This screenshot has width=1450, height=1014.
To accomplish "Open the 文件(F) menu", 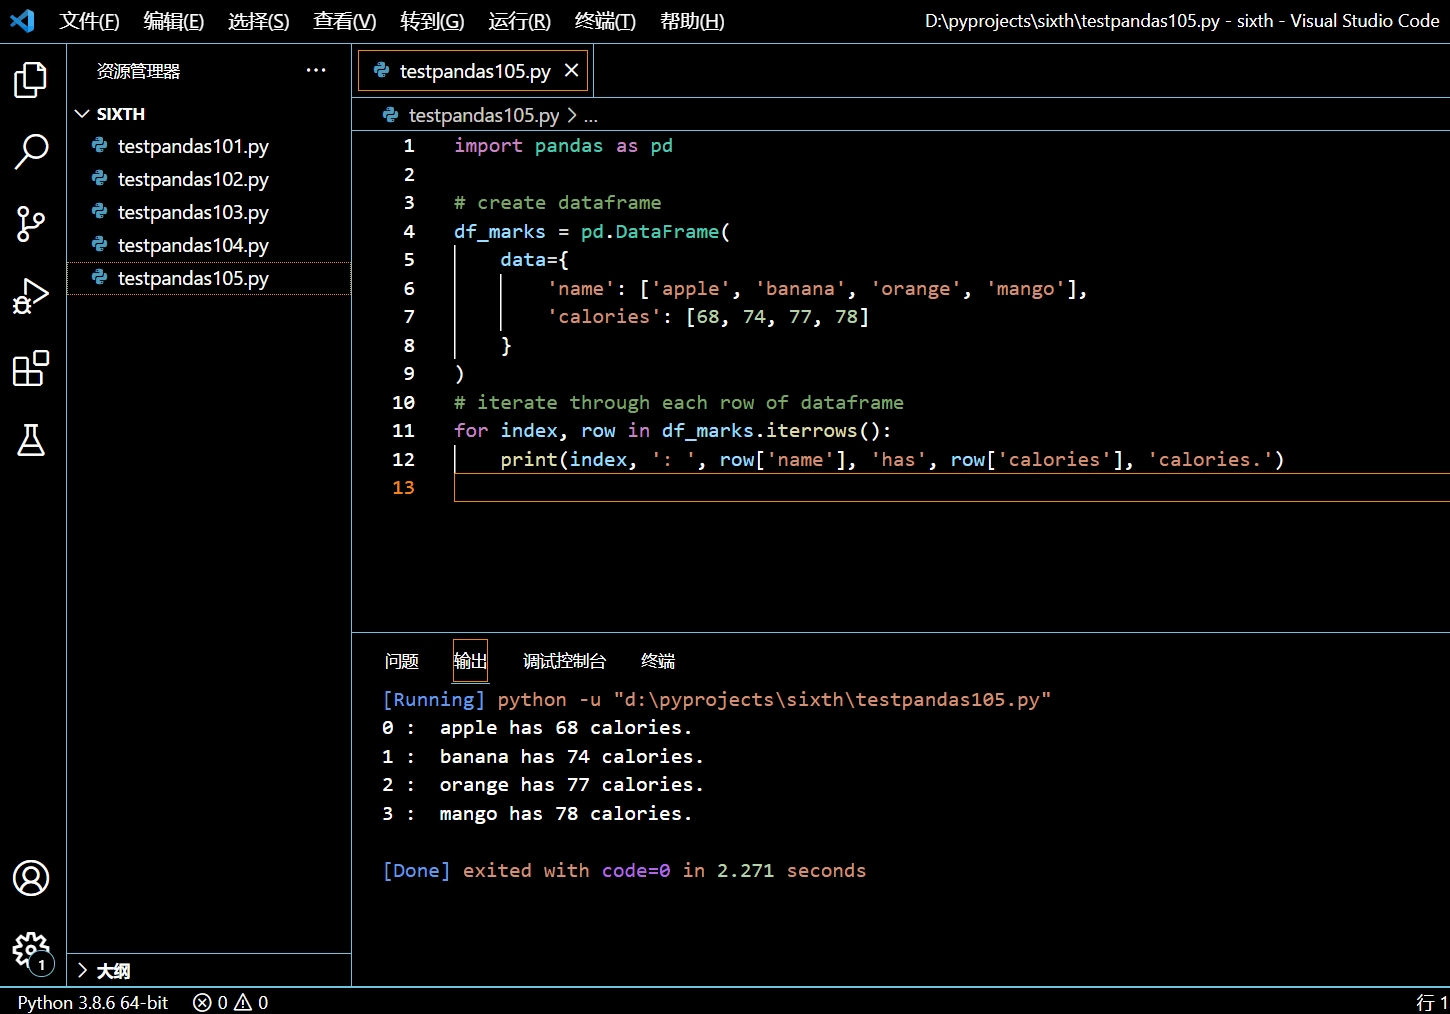I will point(89,21).
